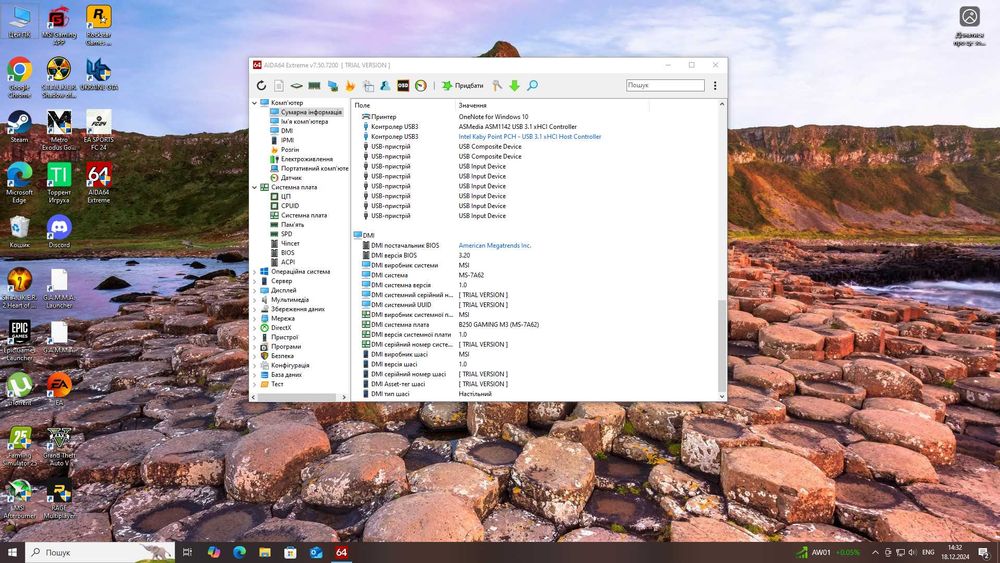
Task: Open the Discord desktop shortcut
Action: [x=59, y=229]
